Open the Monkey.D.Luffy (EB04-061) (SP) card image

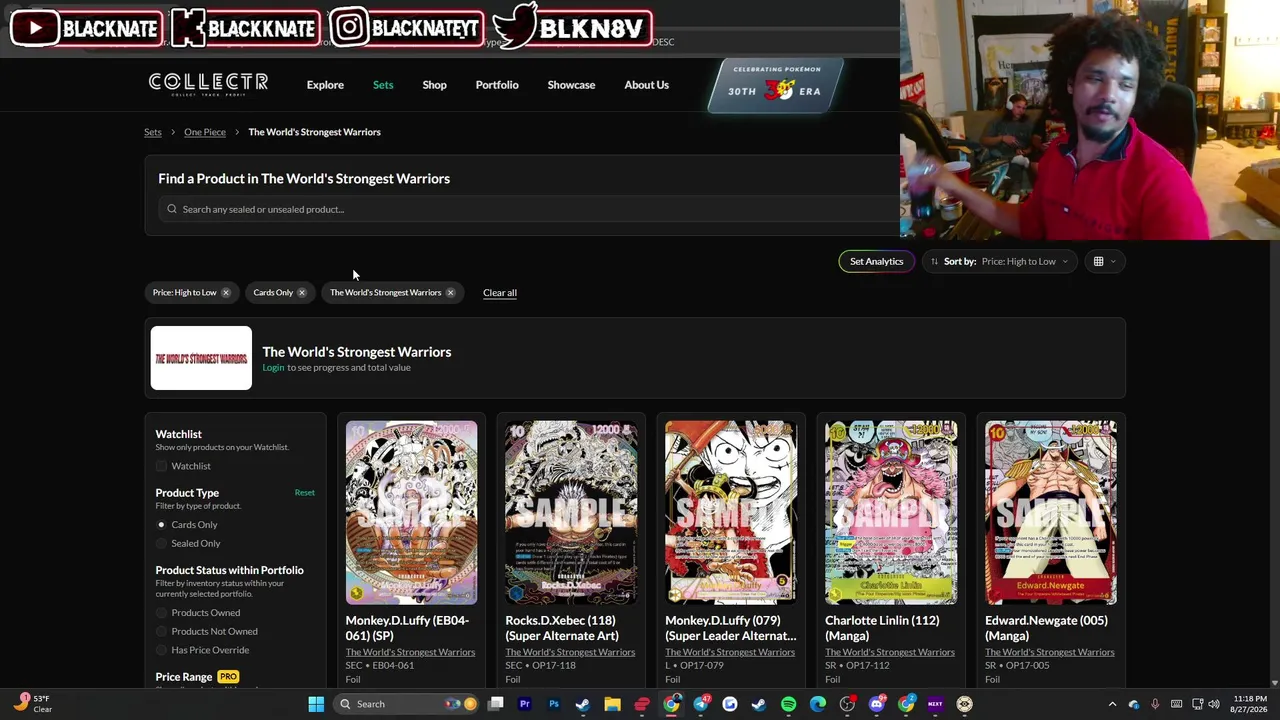pos(411,512)
